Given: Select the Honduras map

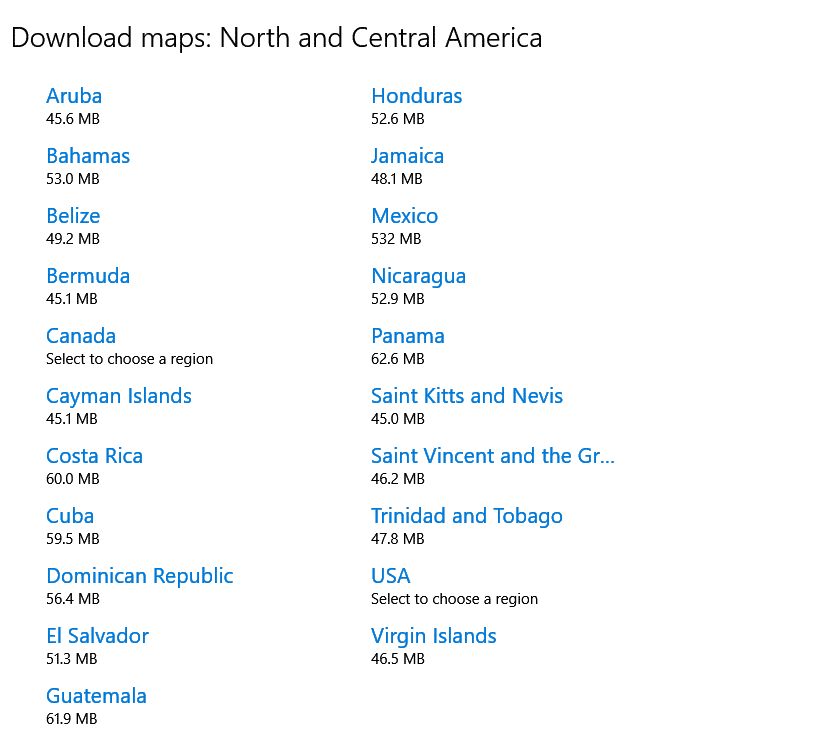Looking at the screenshot, I should coord(417,96).
